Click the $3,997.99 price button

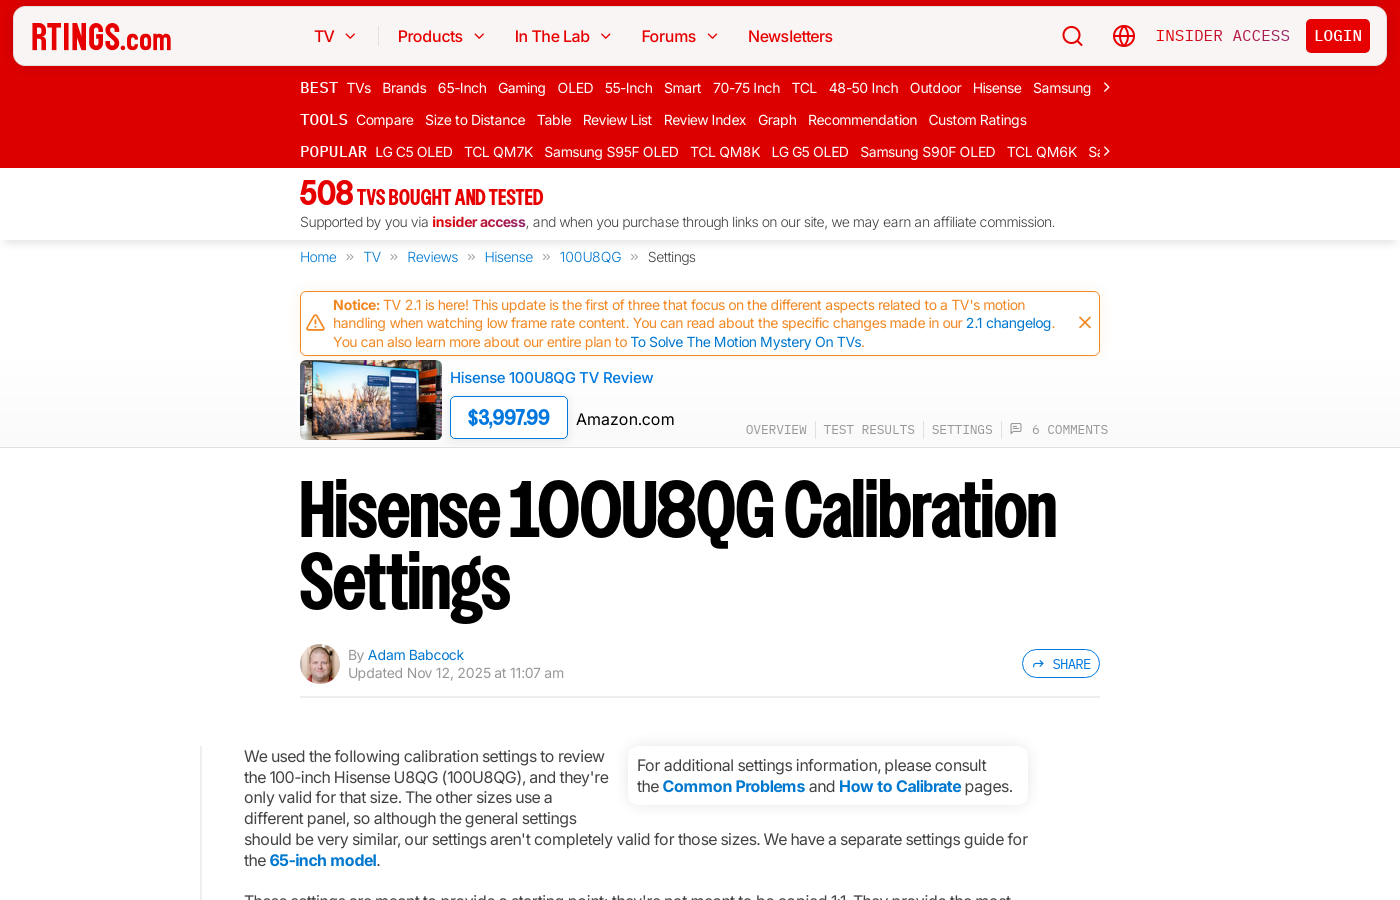[508, 418]
